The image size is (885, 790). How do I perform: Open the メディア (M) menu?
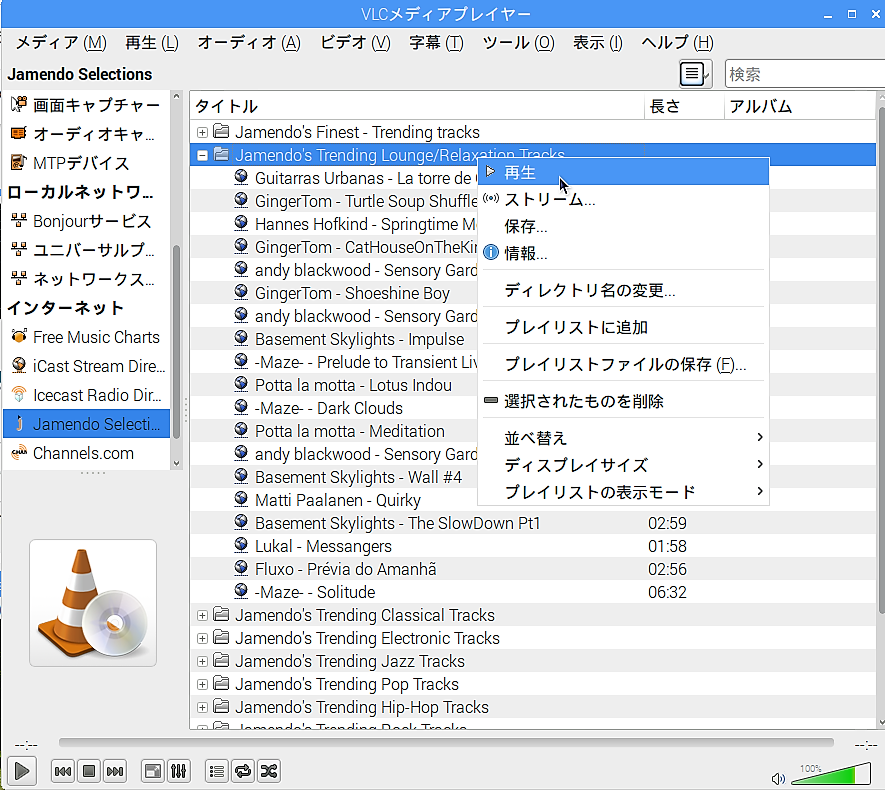coord(61,42)
